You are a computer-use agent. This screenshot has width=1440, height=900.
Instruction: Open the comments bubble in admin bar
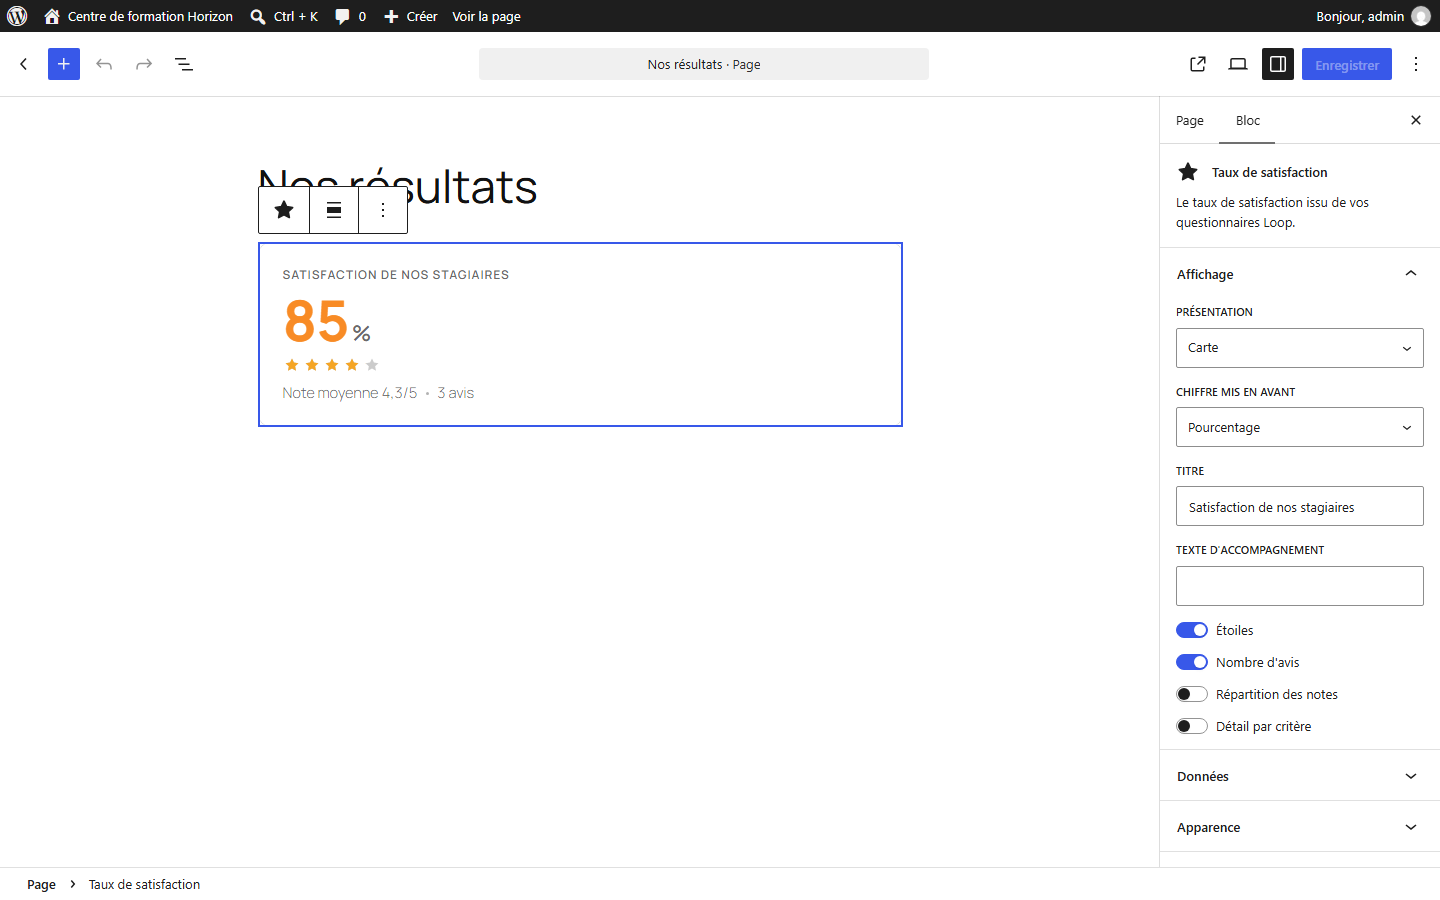click(350, 16)
